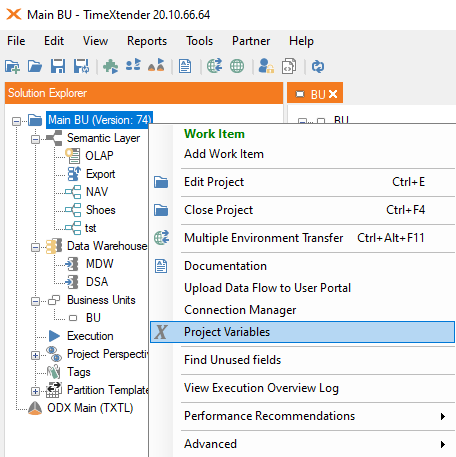Click the Save floppy disk toolbar icon
Image resolution: width=456 pixels, height=457 pixels.
[58, 66]
